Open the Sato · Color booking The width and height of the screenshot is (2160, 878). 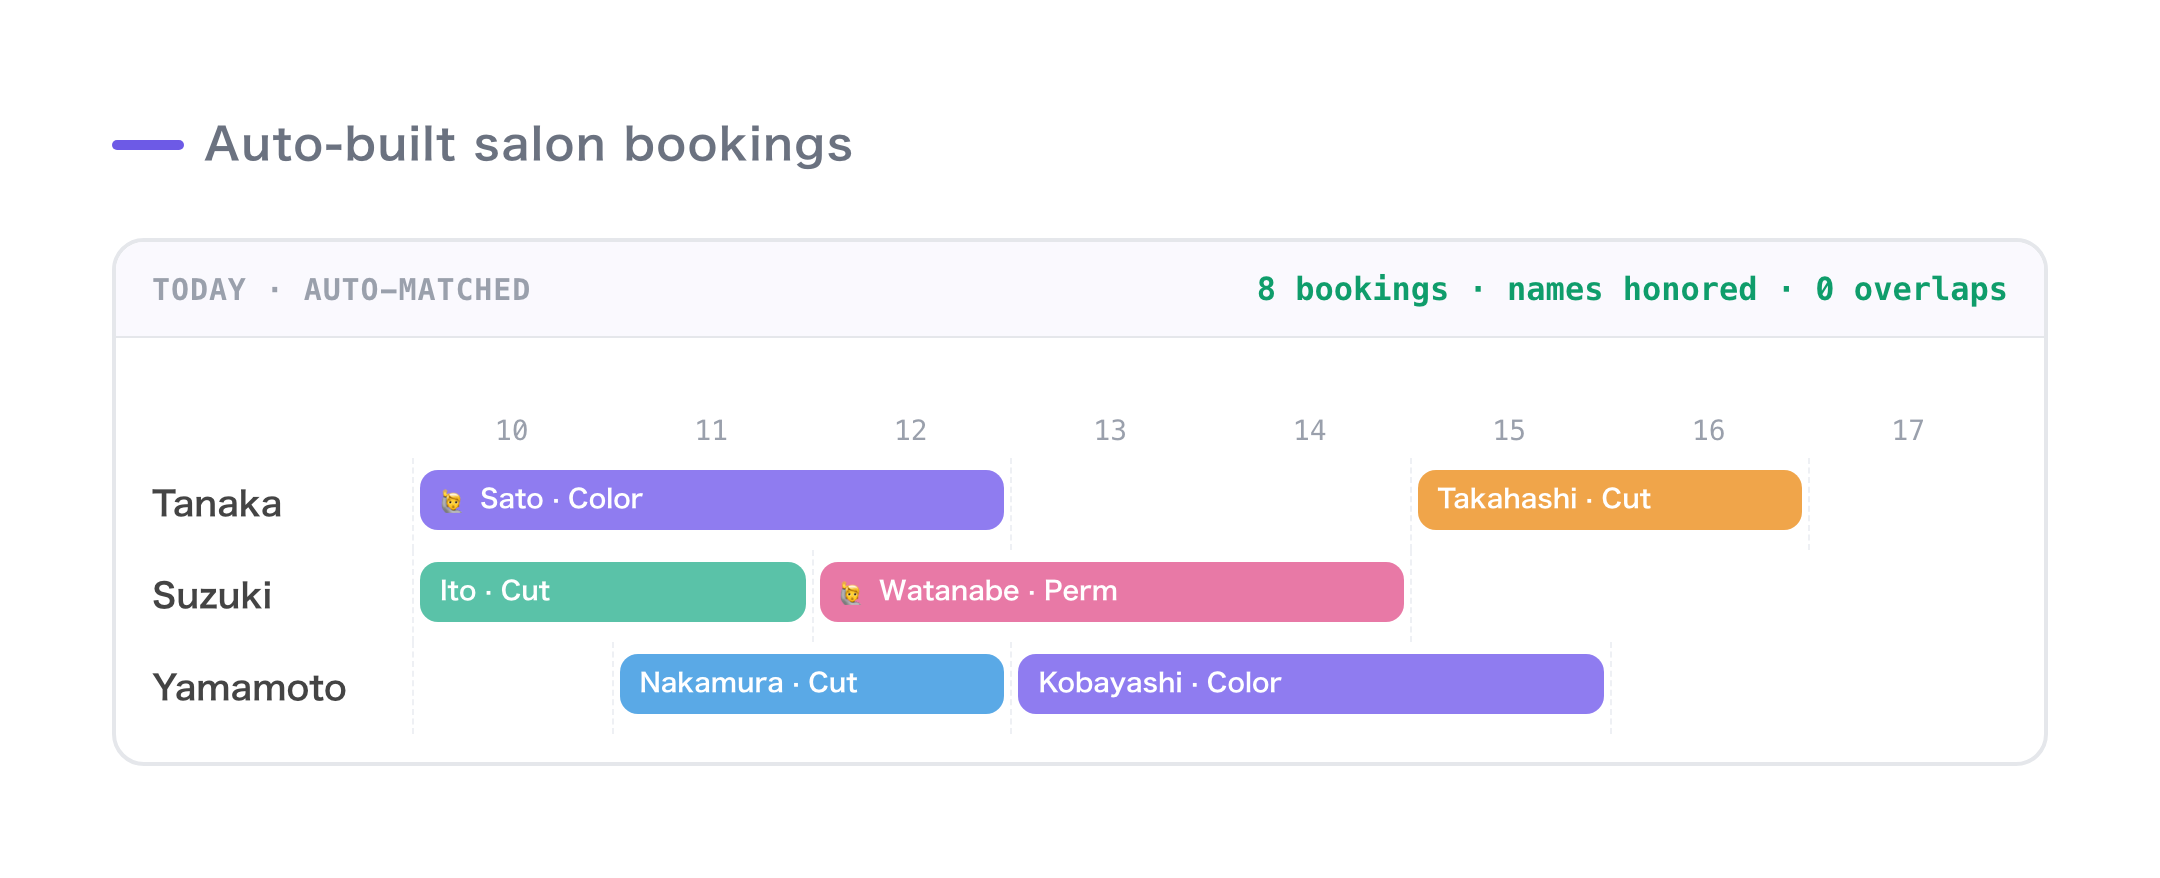pos(711,500)
